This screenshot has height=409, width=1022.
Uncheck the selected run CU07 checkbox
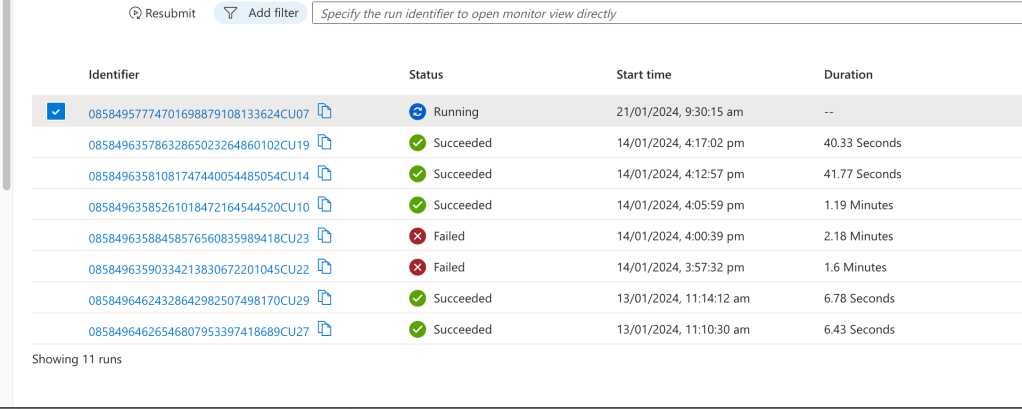(x=56, y=111)
